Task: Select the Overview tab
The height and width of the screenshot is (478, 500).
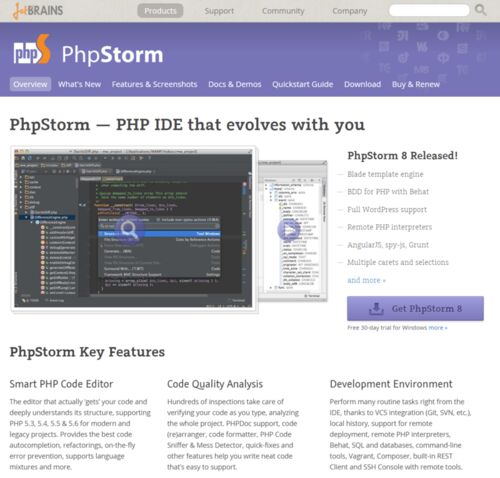Action: pyautogui.click(x=30, y=84)
